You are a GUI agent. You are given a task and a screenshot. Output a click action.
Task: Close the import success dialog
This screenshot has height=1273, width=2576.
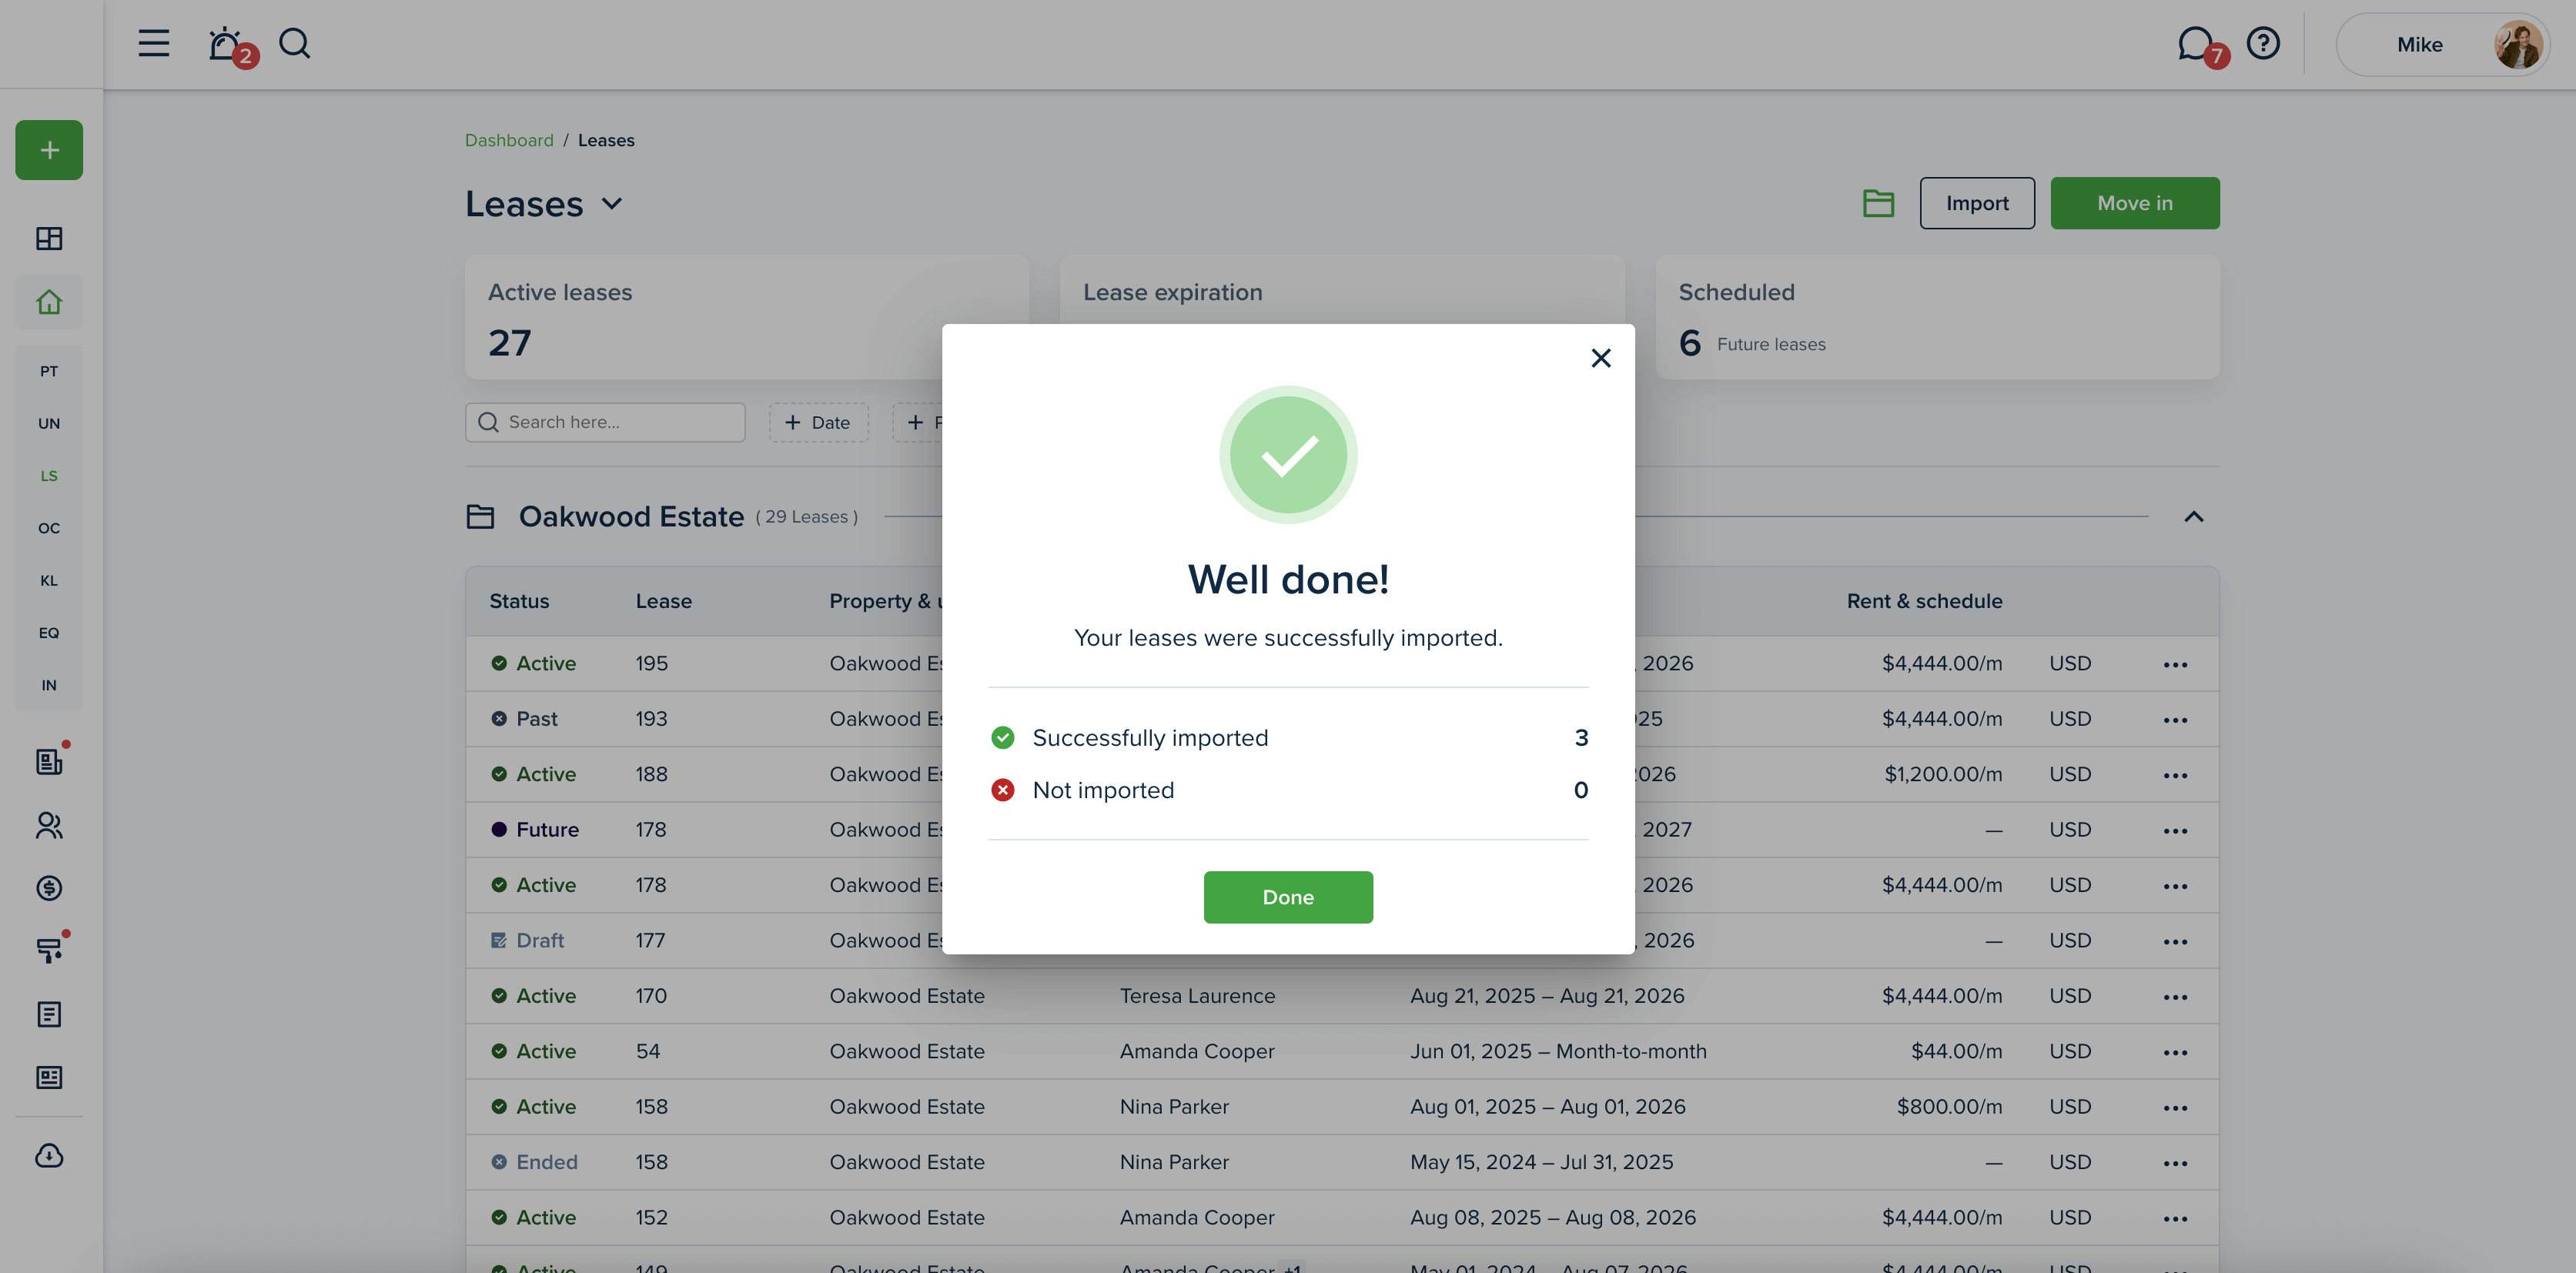[x=1600, y=358]
